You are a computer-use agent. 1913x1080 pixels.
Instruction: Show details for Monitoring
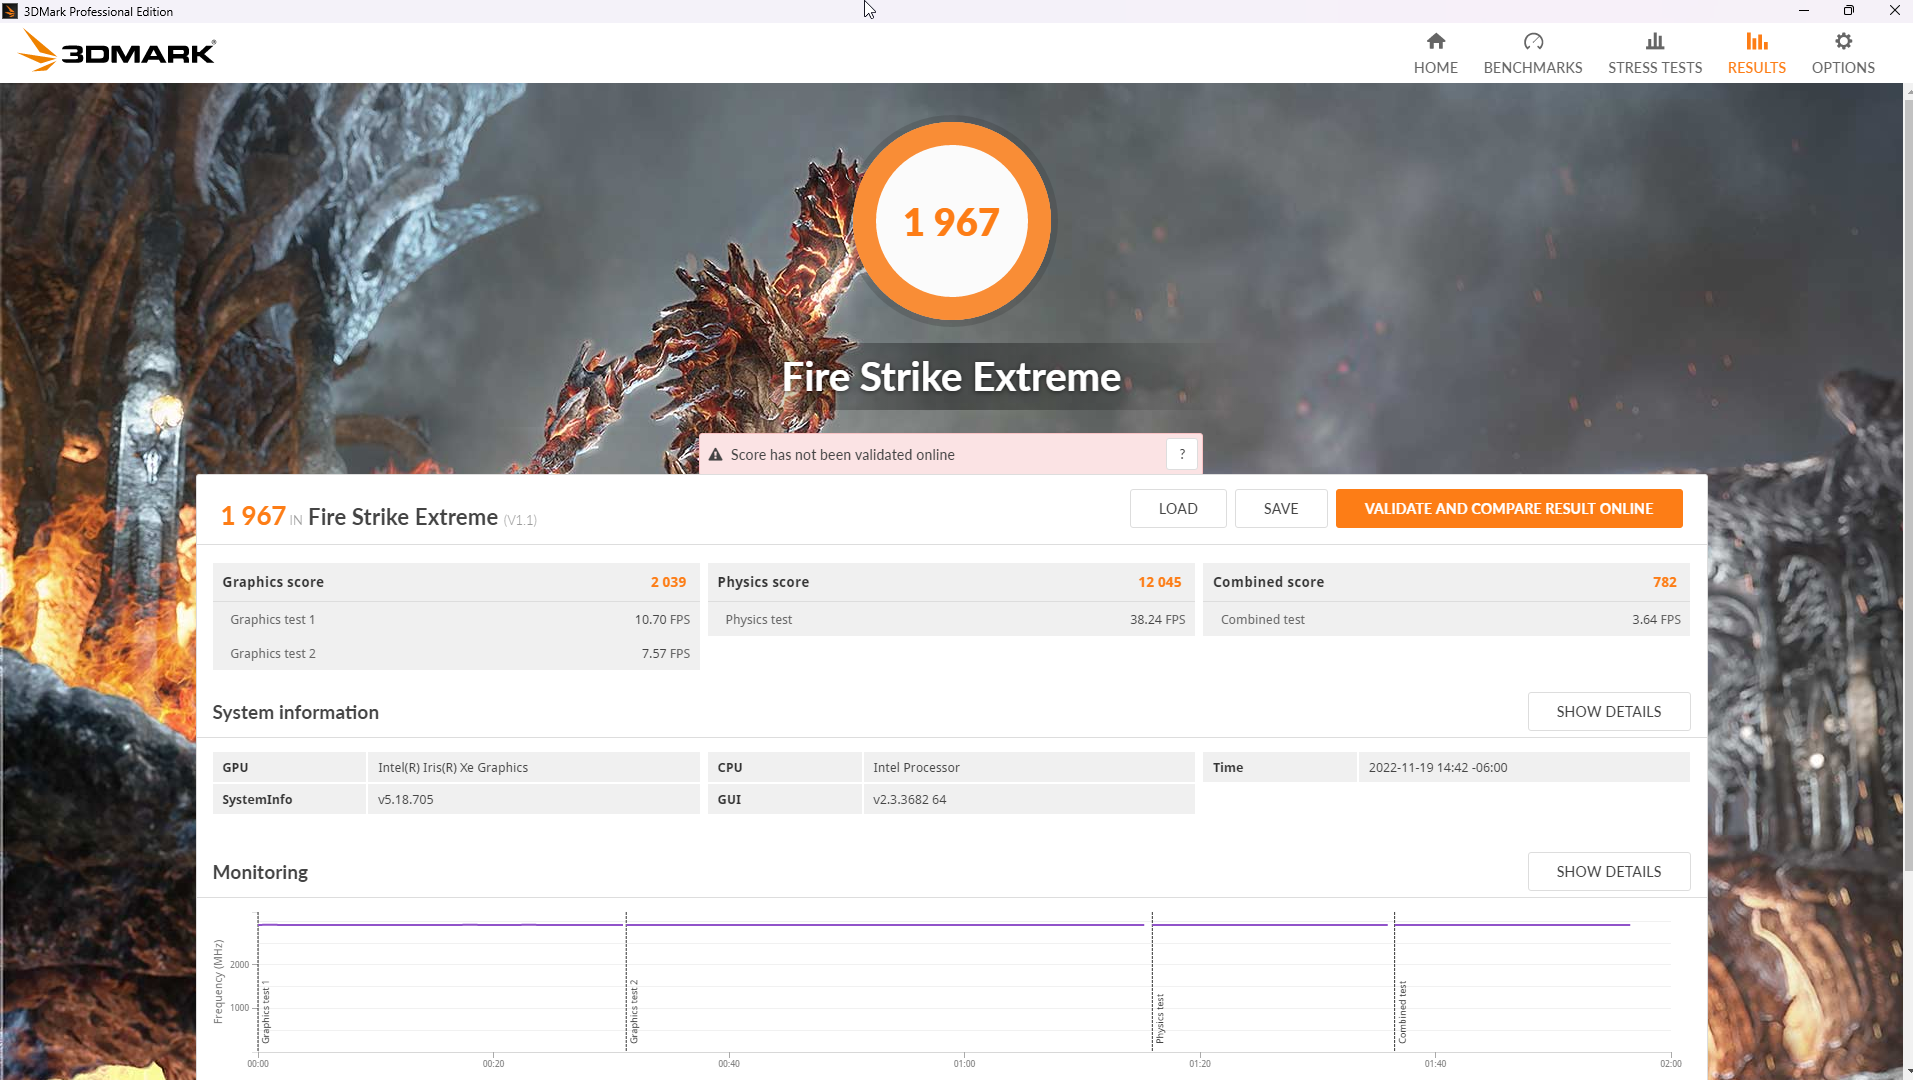pos(1609,871)
